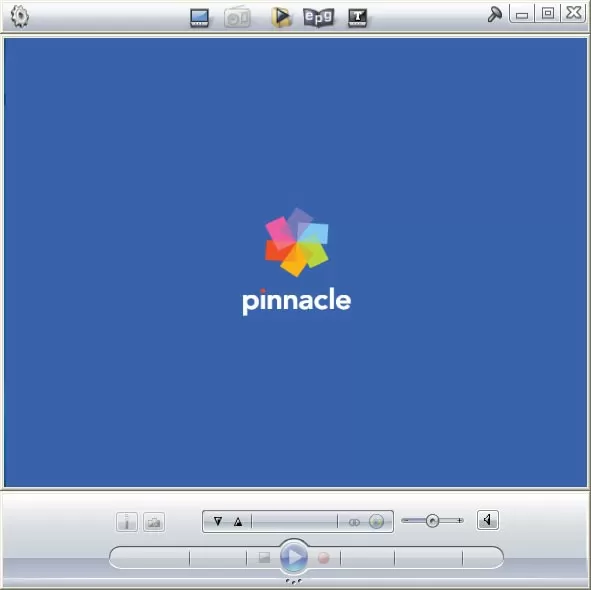The height and width of the screenshot is (590, 591).
Task: Click the round green button in the channel bar
Action: [x=376, y=522]
